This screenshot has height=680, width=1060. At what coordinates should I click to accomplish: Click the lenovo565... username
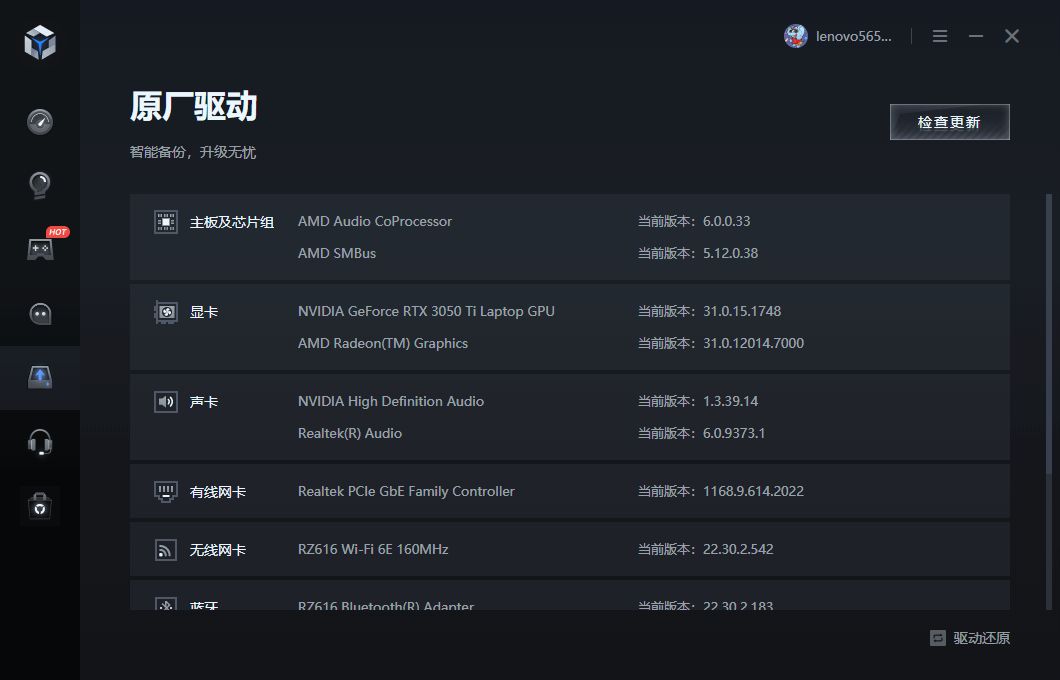point(853,37)
